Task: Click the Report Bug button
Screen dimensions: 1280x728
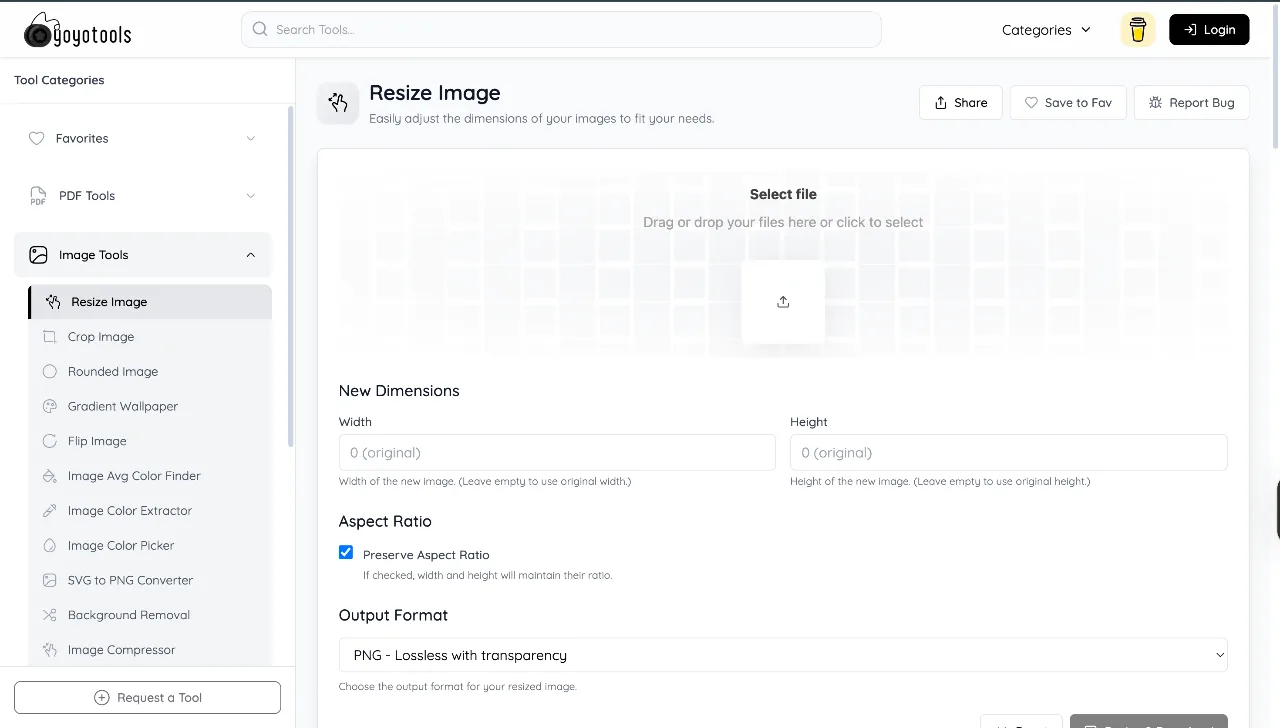Action: point(1191,103)
